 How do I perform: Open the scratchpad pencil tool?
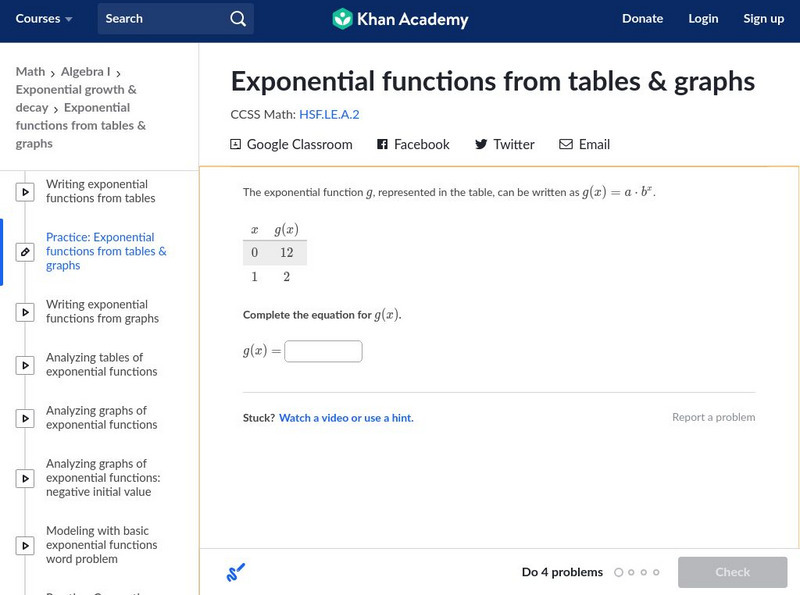(x=236, y=573)
